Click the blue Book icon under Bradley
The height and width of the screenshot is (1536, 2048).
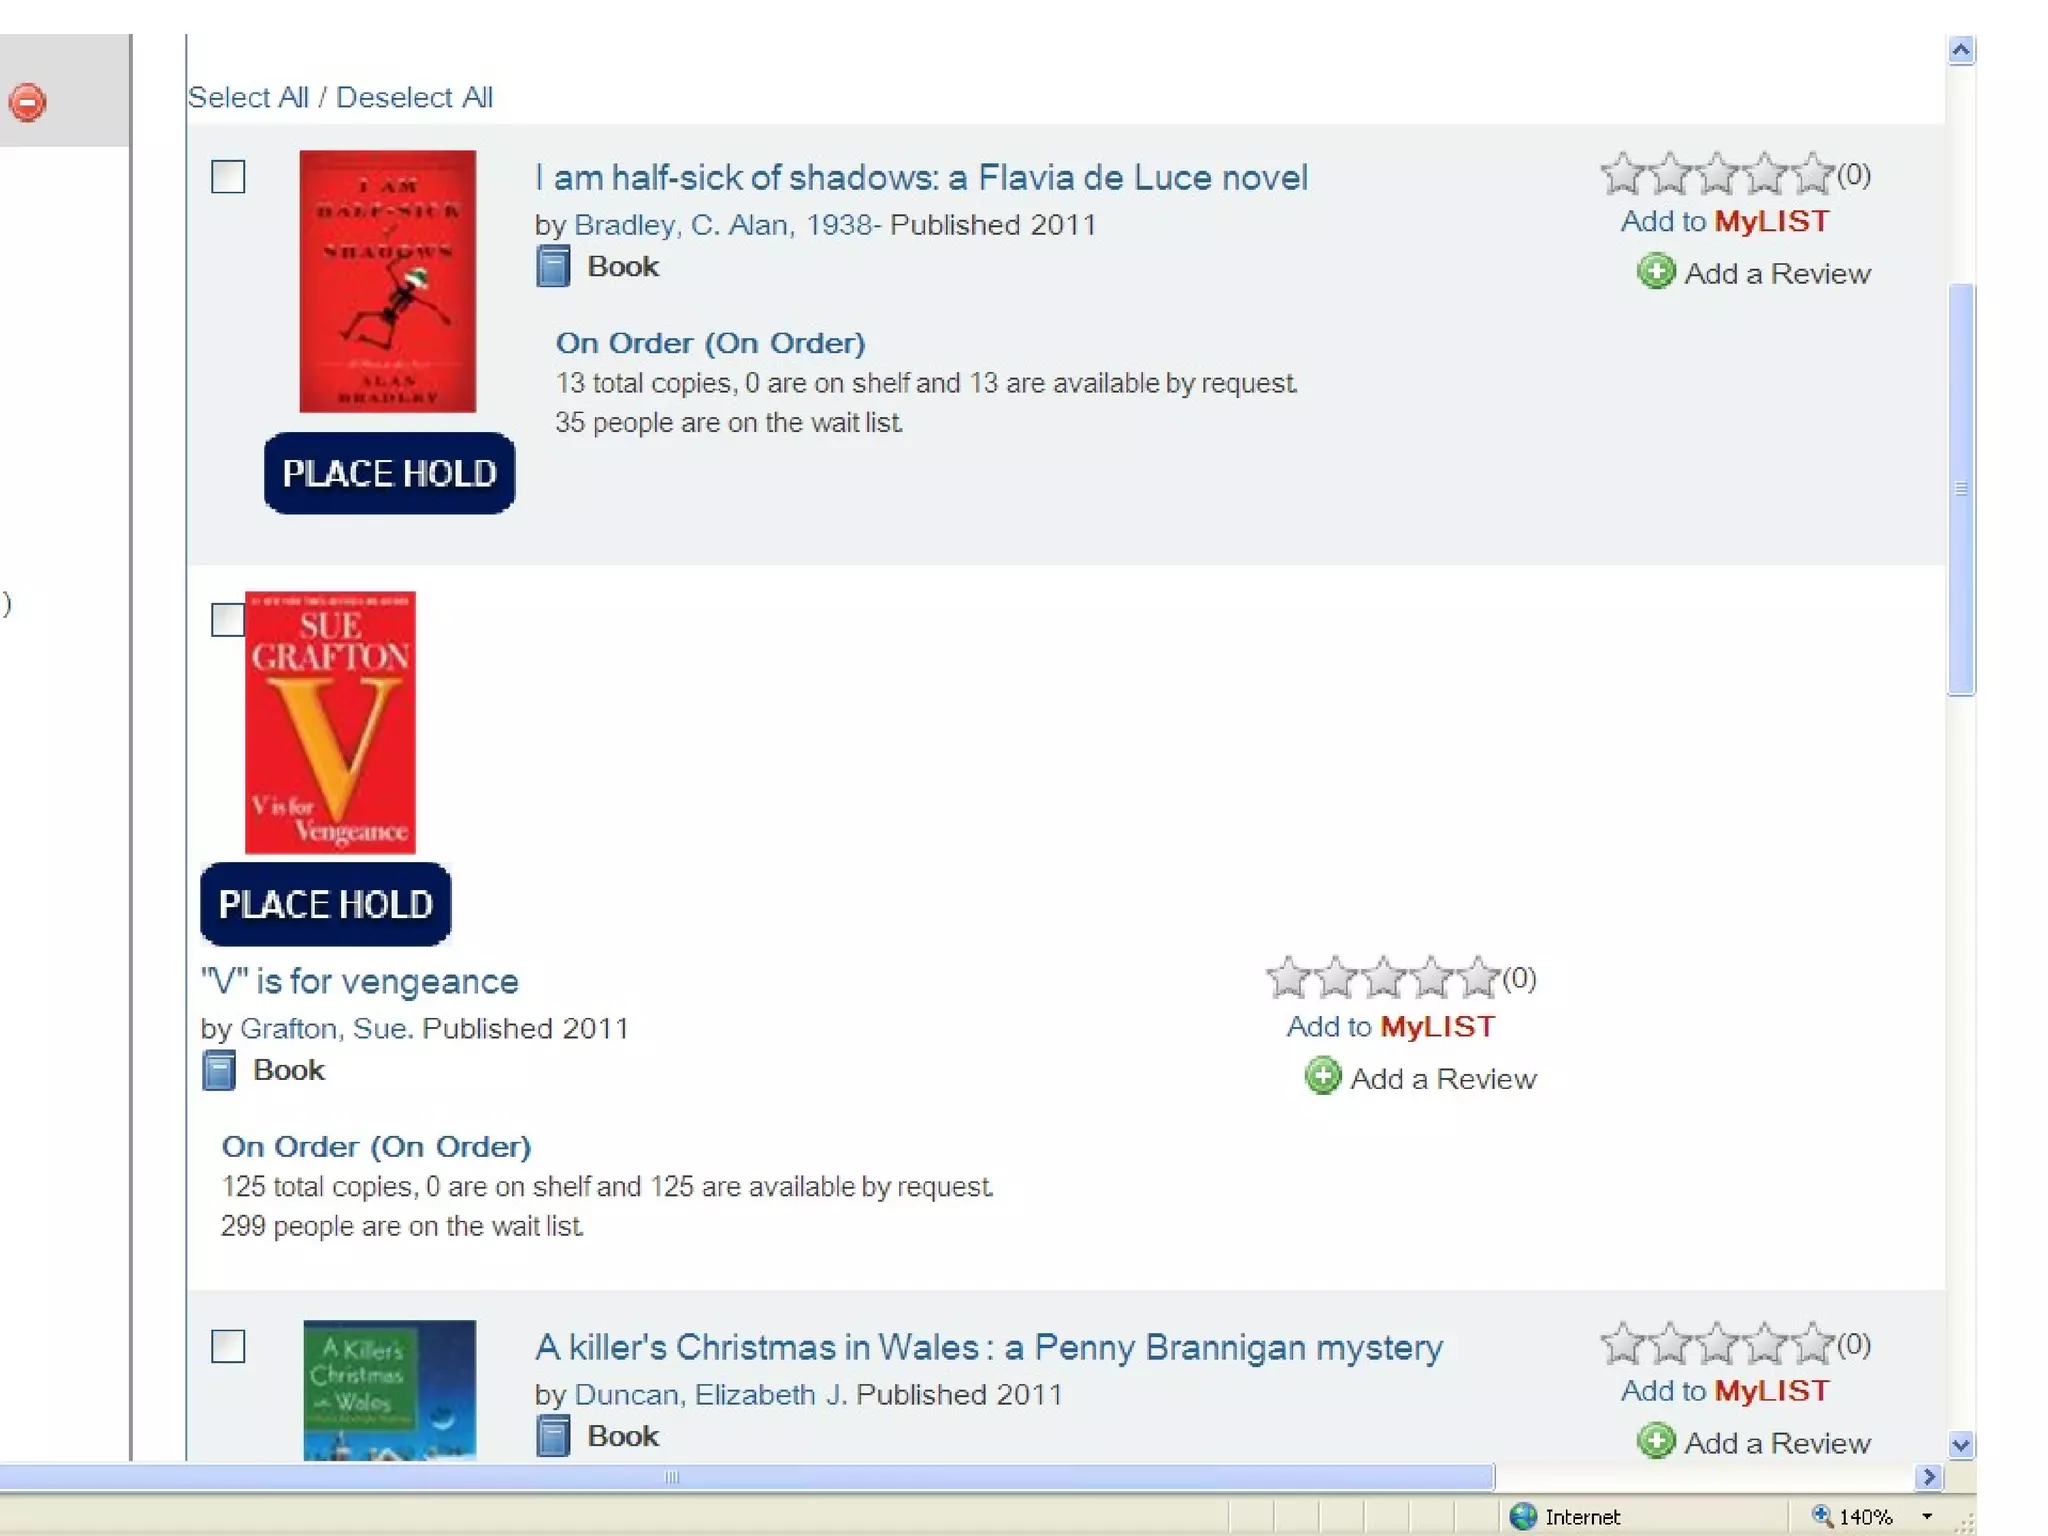click(553, 267)
